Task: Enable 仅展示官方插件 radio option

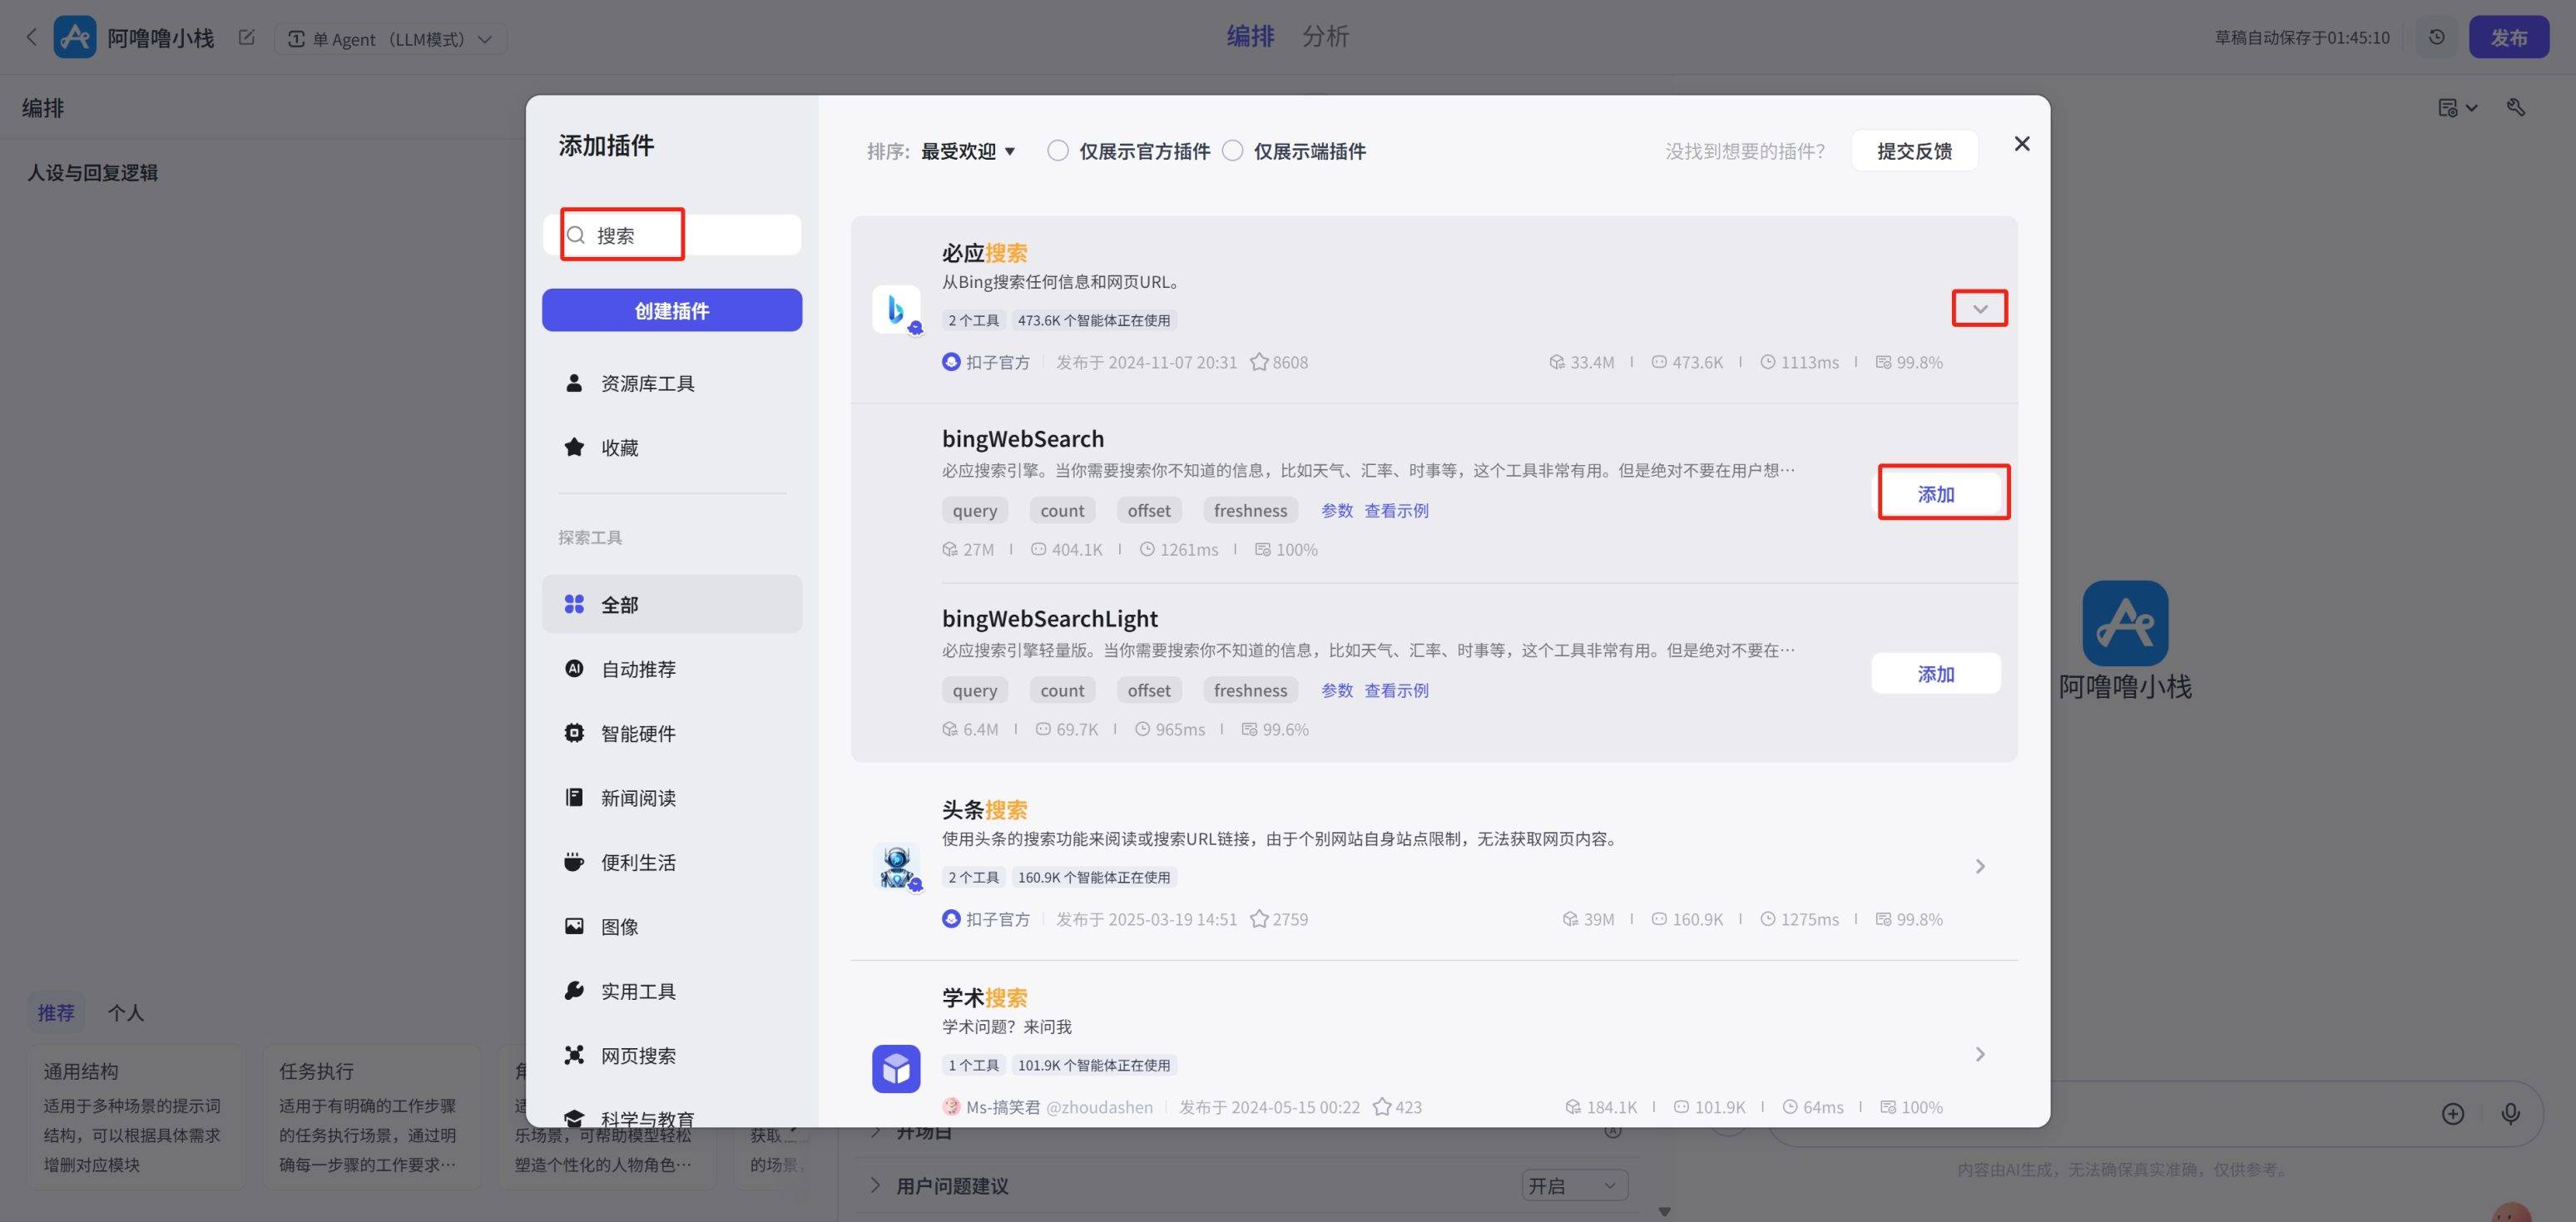Action: pyautogui.click(x=1057, y=151)
